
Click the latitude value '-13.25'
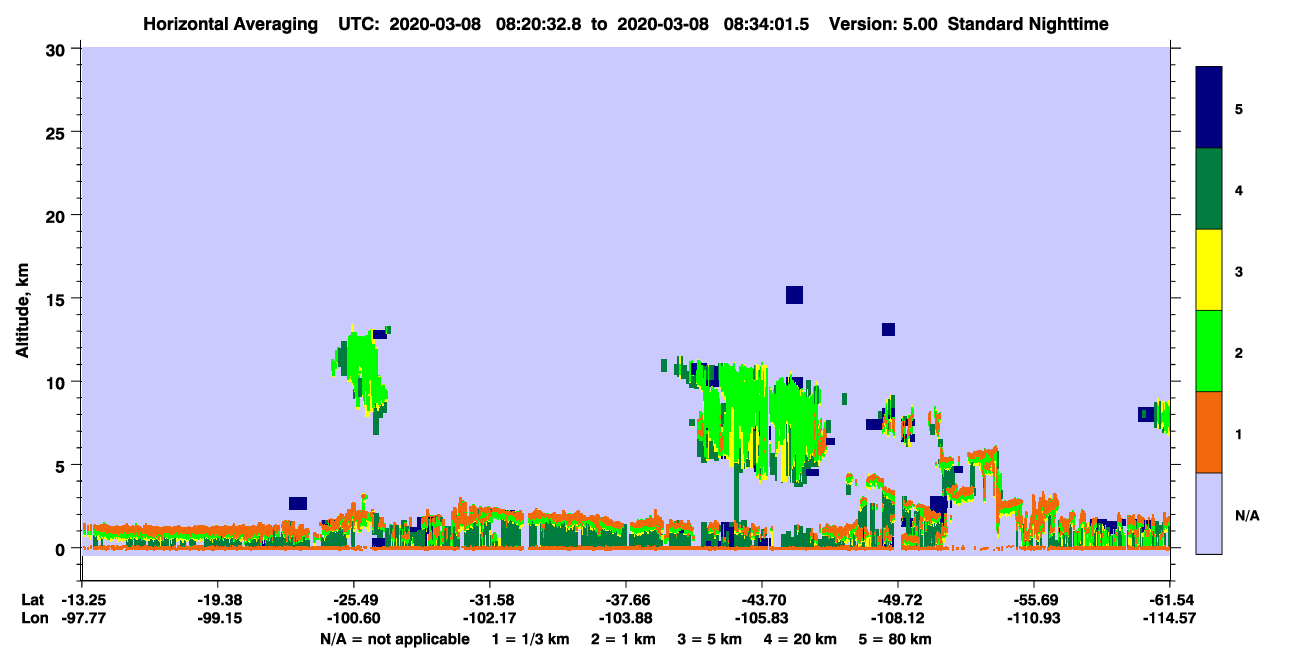point(83,600)
